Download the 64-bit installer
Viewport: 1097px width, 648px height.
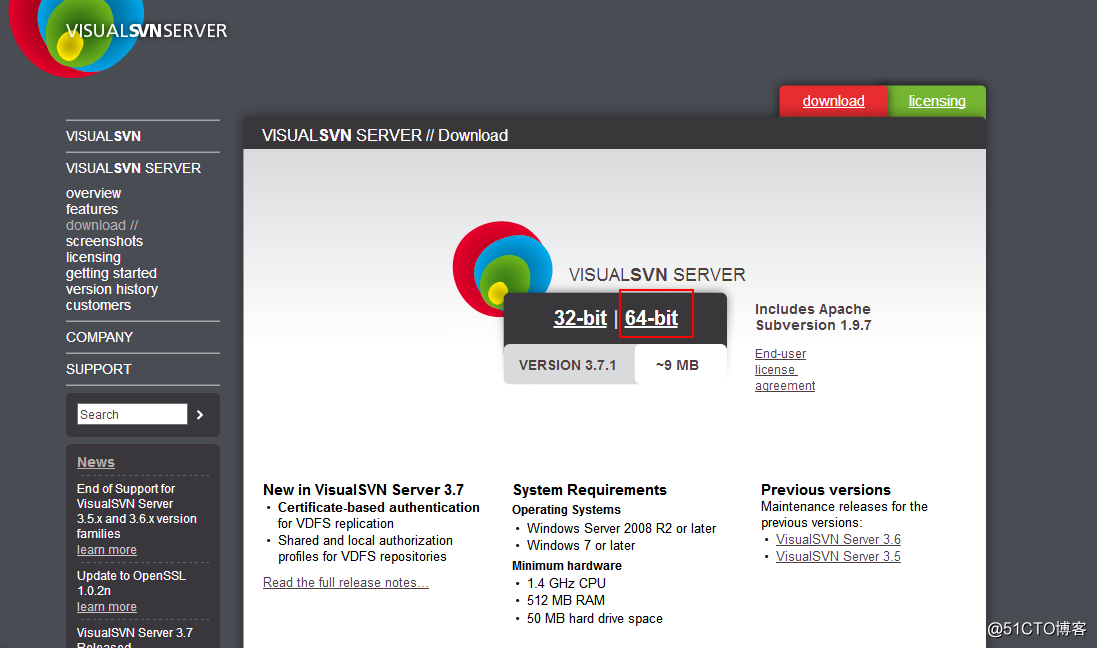(651, 318)
